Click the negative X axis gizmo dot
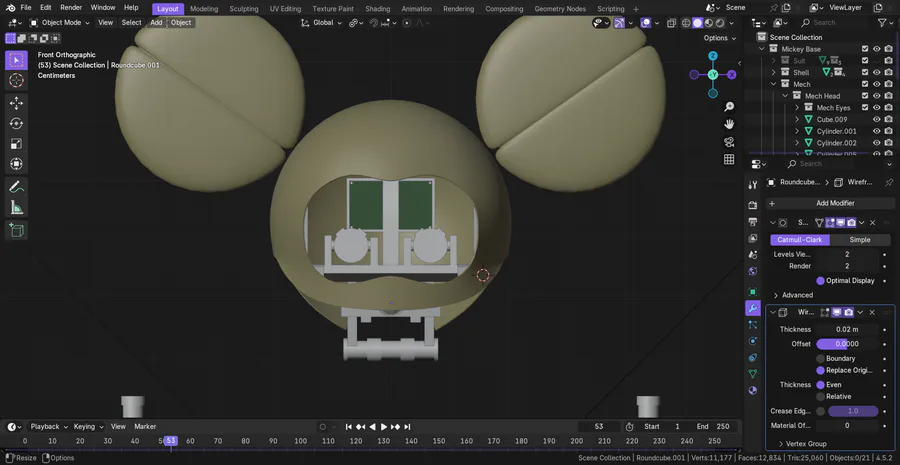Image resolution: width=900 pixels, height=465 pixels. [x=694, y=75]
